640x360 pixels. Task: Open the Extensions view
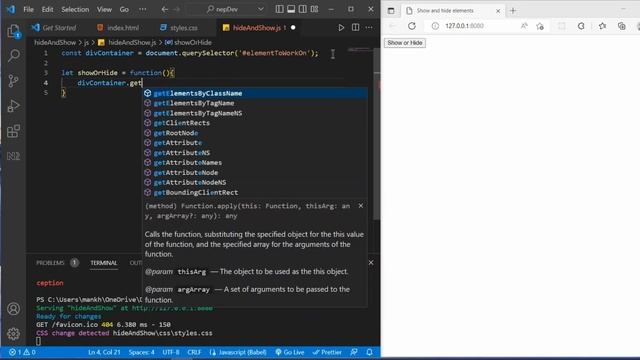click(13, 131)
